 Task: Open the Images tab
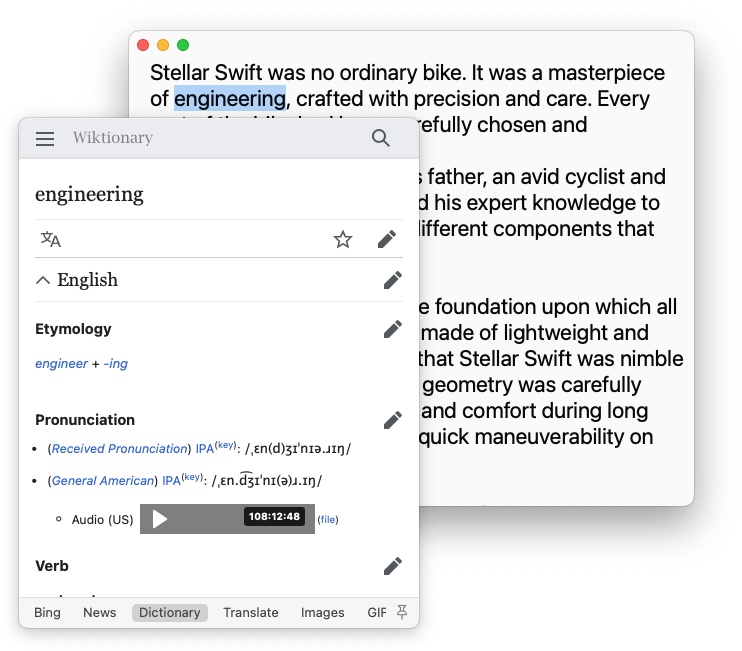pyautogui.click(x=322, y=613)
